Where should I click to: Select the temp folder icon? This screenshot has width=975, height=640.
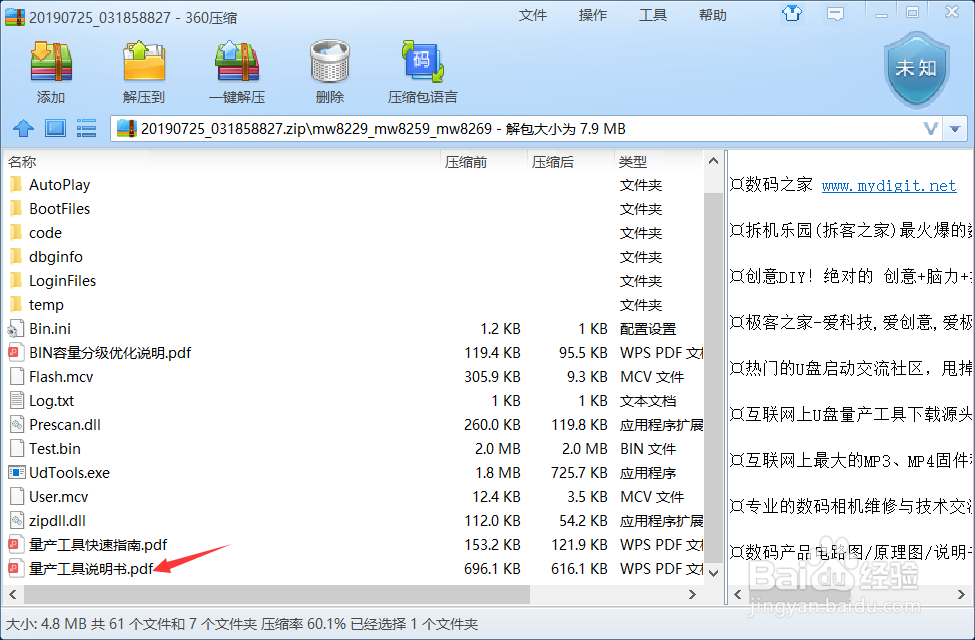[x=16, y=305]
